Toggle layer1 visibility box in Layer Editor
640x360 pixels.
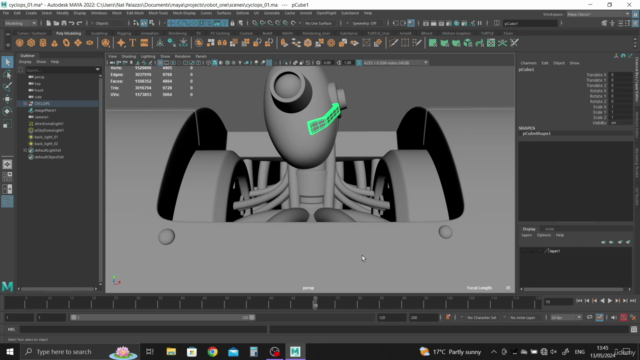click(524, 251)
